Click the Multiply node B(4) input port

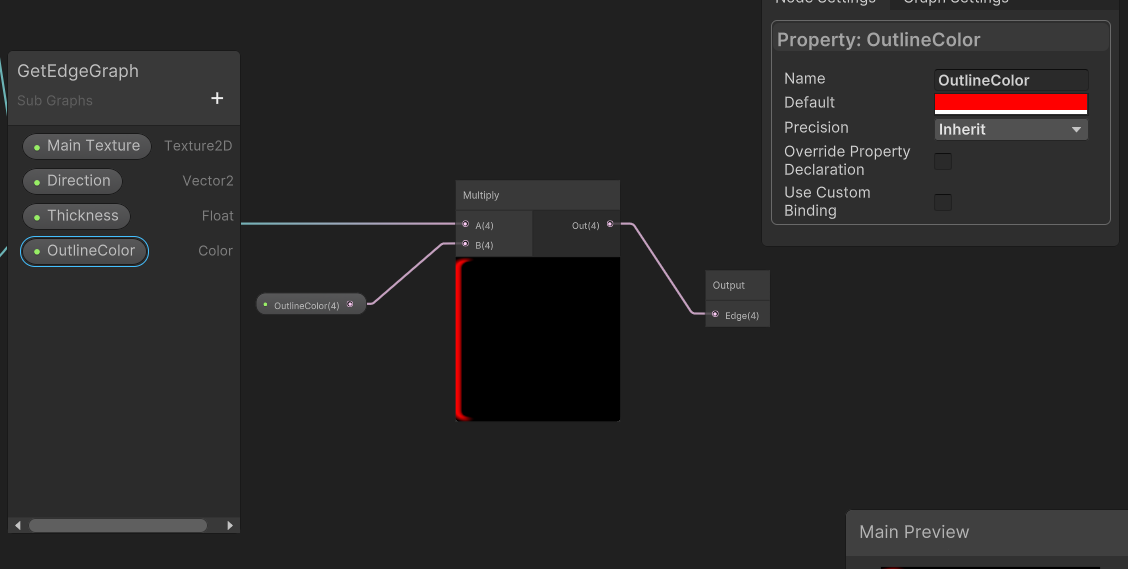(465, 244)
